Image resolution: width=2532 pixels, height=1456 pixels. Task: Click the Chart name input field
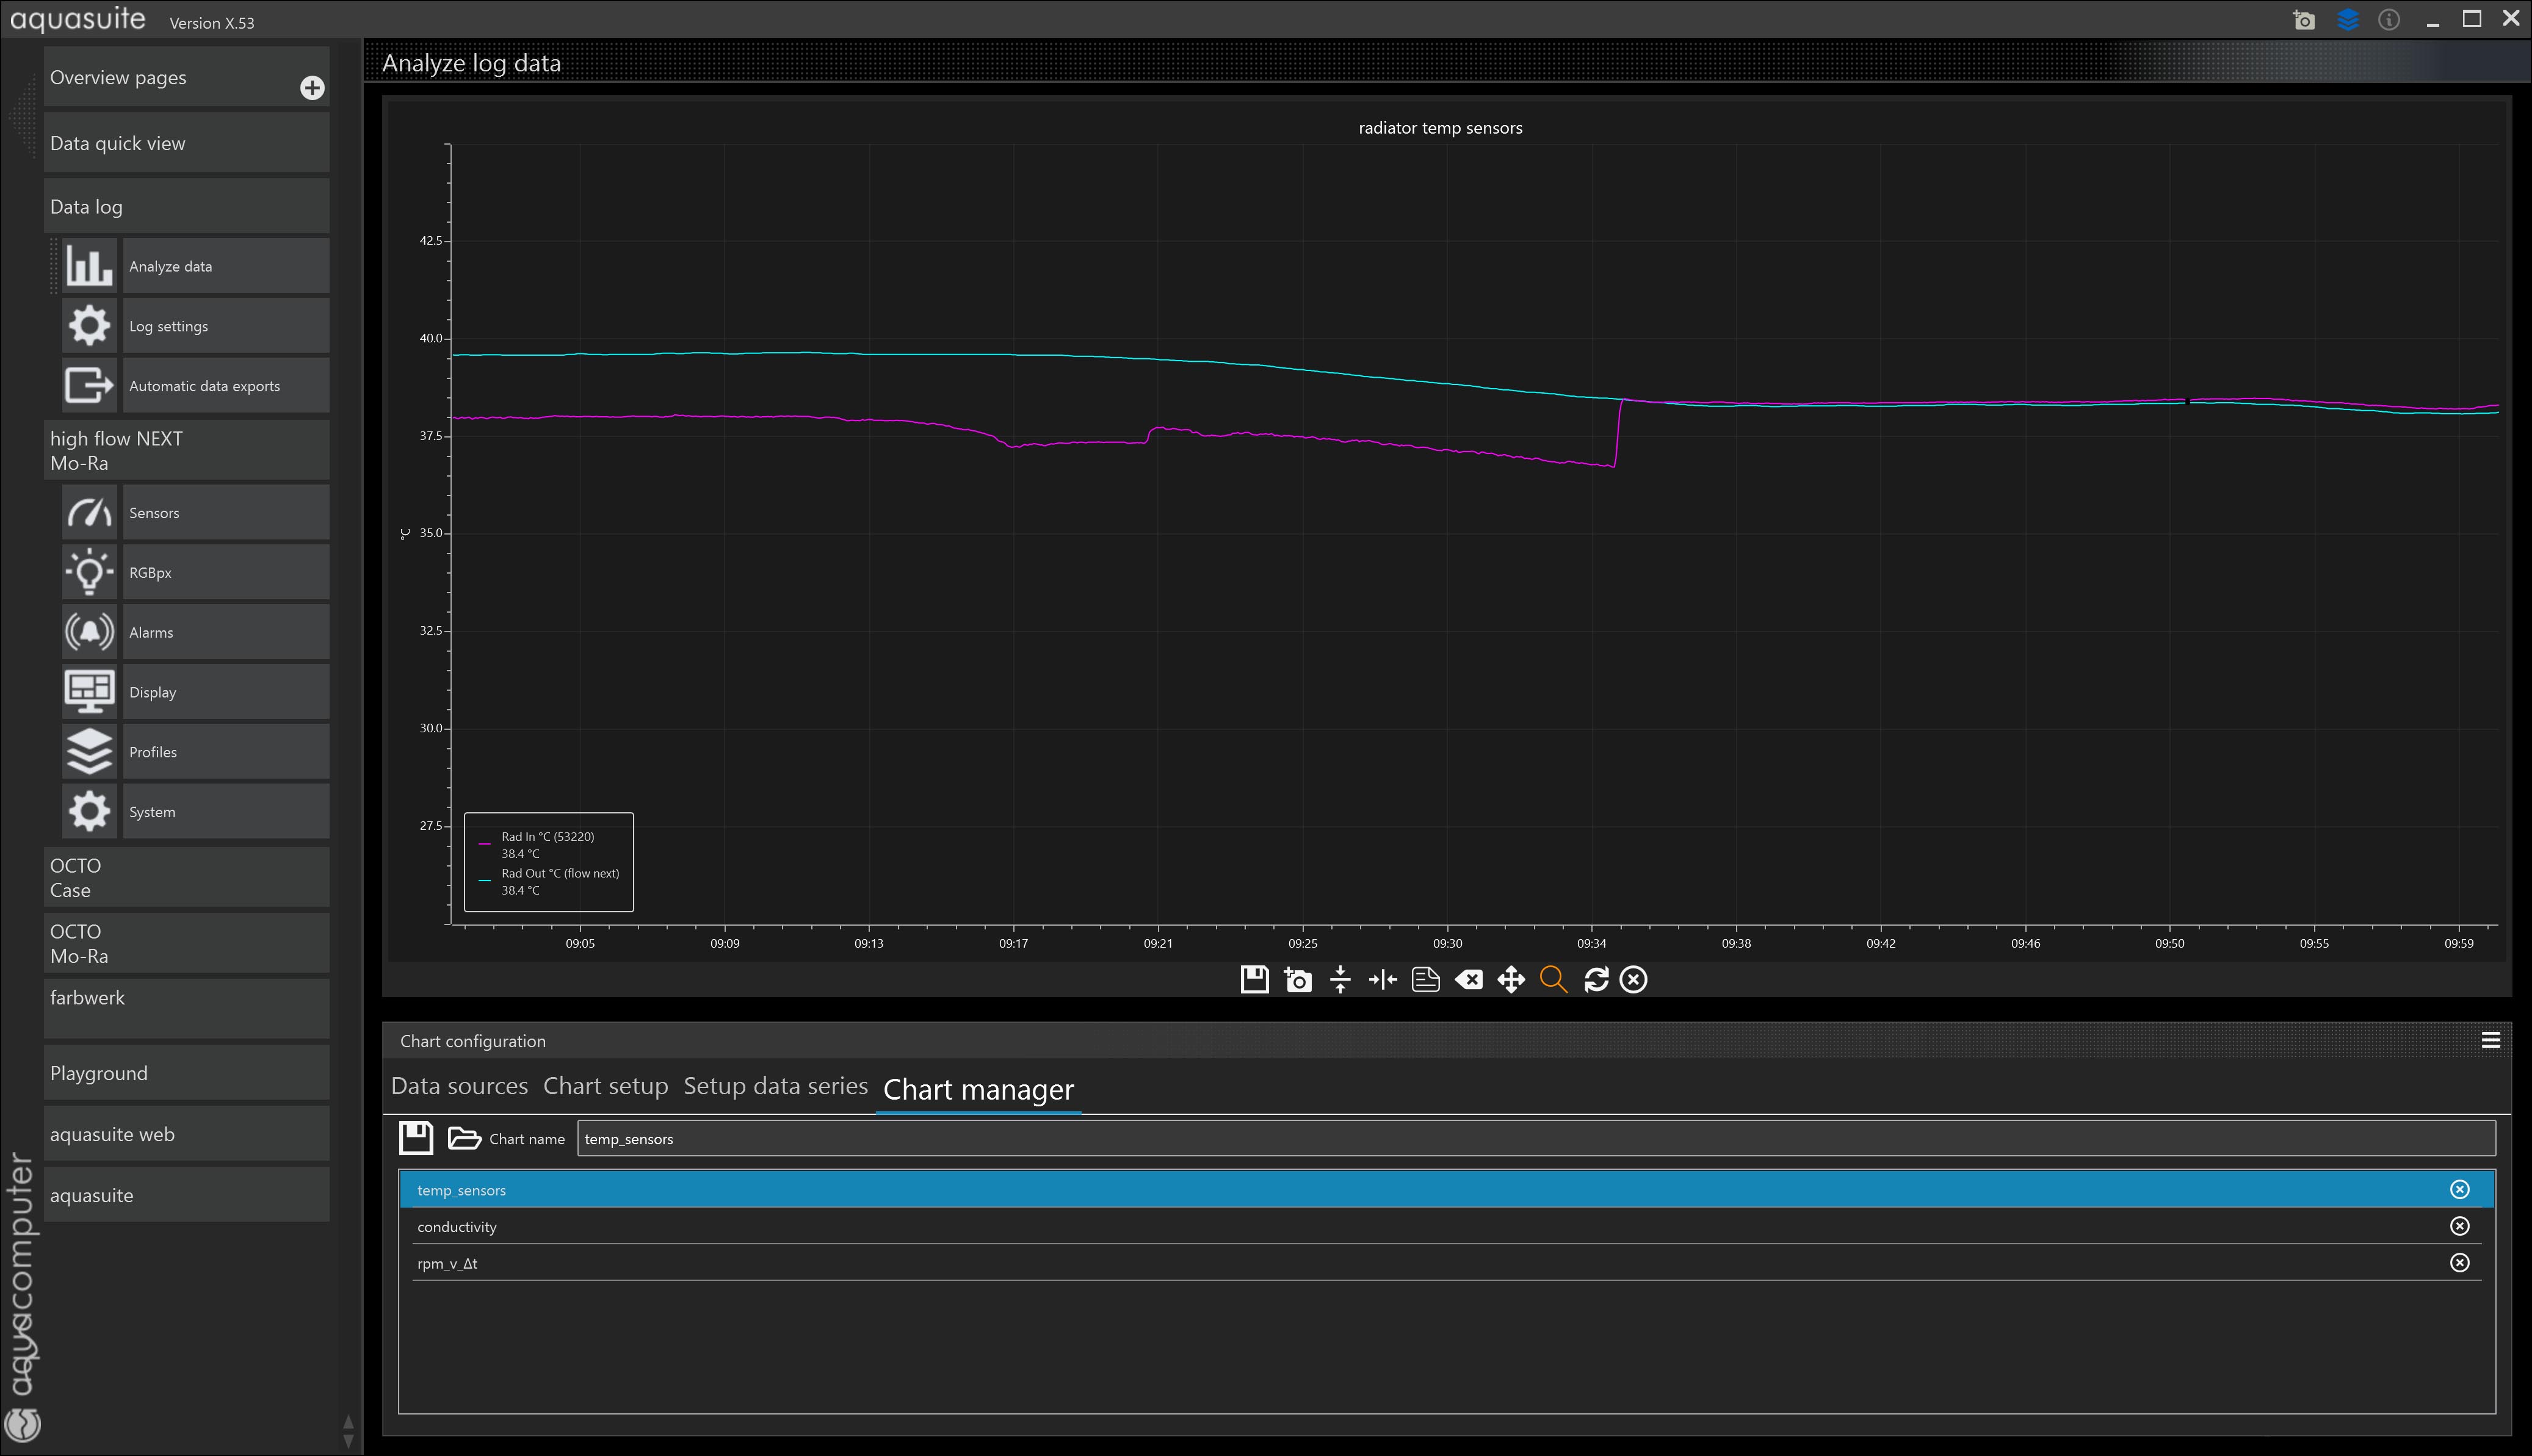pyautogui.click(x=1535, y=1139)
